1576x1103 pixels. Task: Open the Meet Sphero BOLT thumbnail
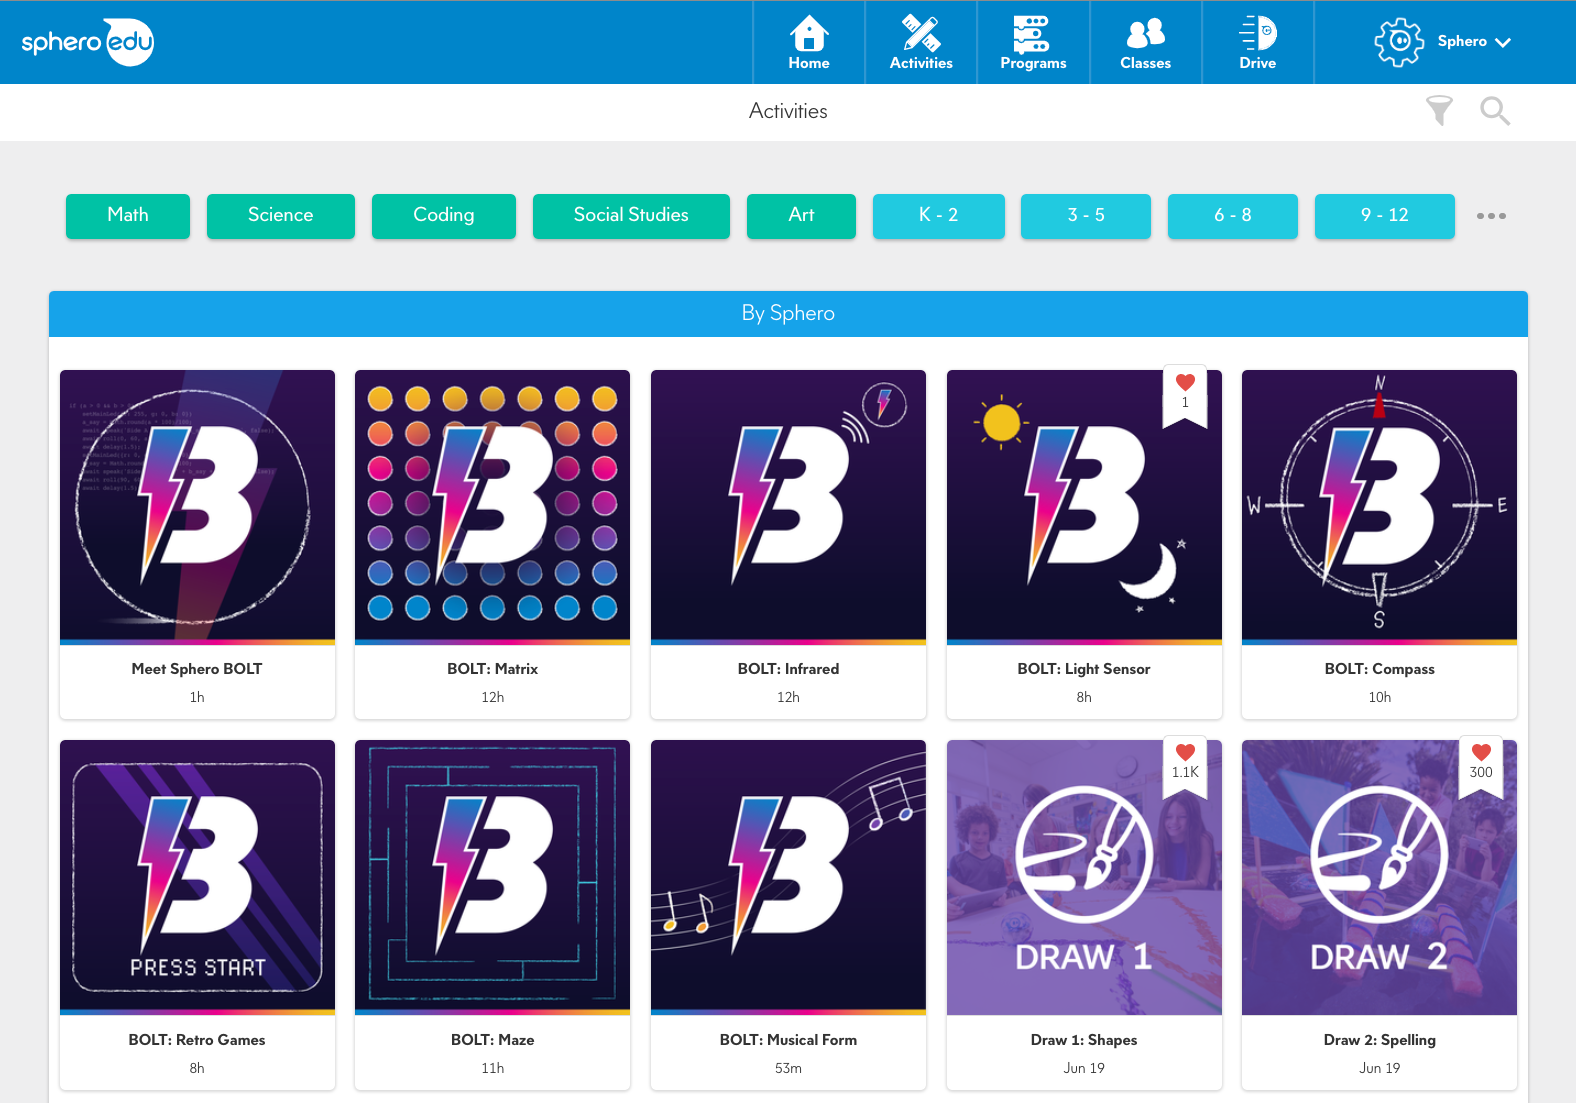(197, 507)
